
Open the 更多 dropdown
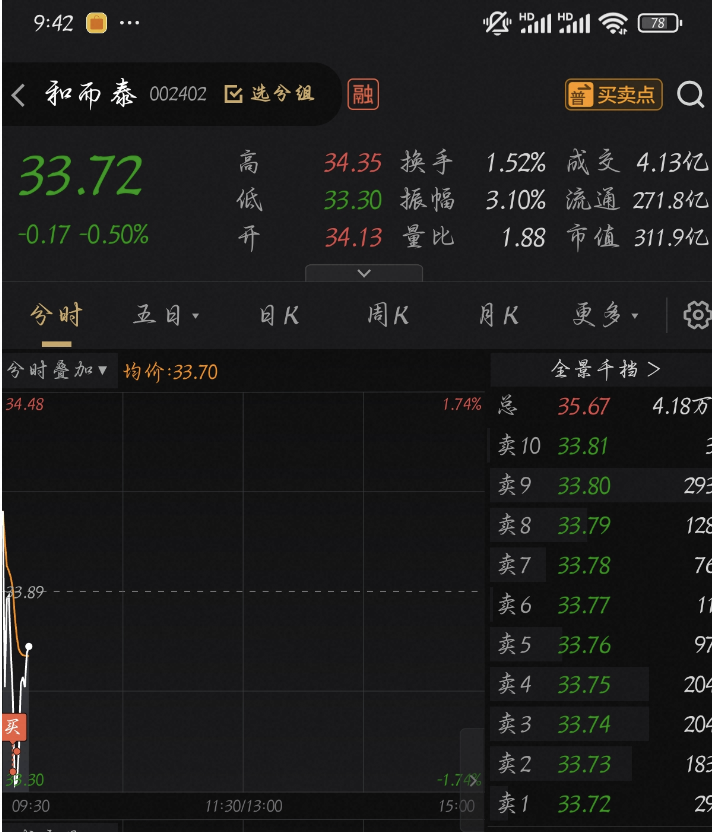pos(605,315)
